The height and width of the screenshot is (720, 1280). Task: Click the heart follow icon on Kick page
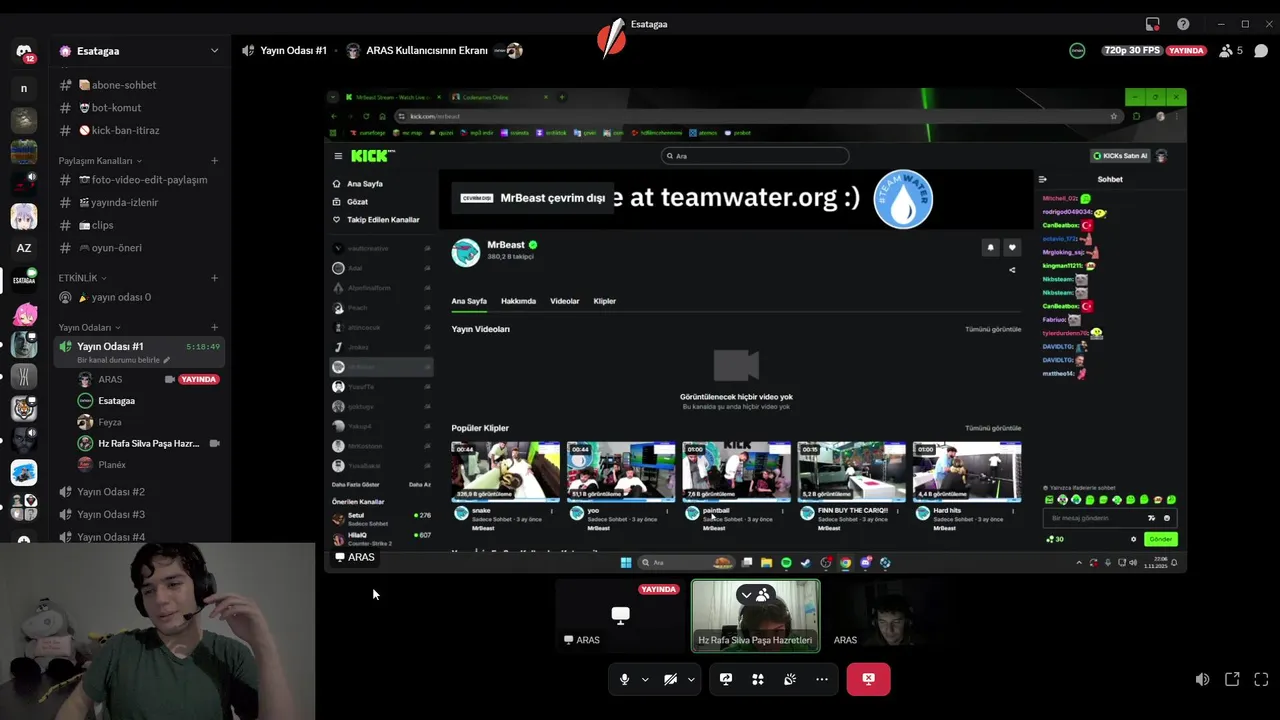coord(1012,247)
